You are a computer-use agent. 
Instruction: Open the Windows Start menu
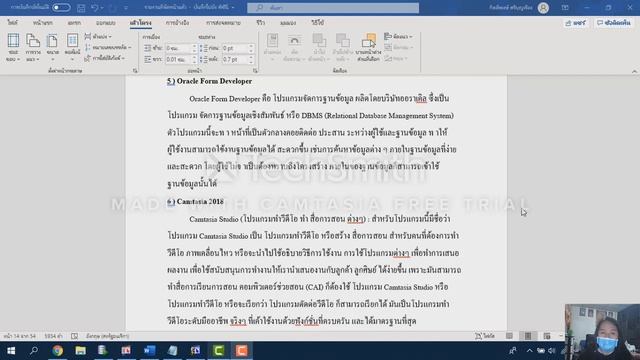[11, 351]
